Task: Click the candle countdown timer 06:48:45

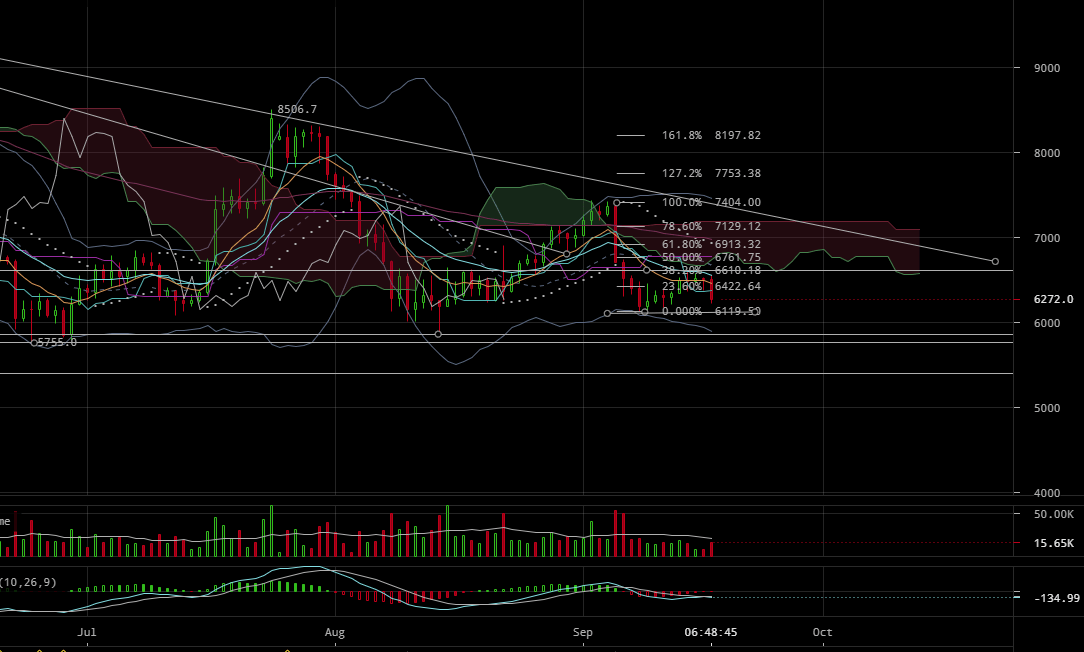Action: (711, 633)
